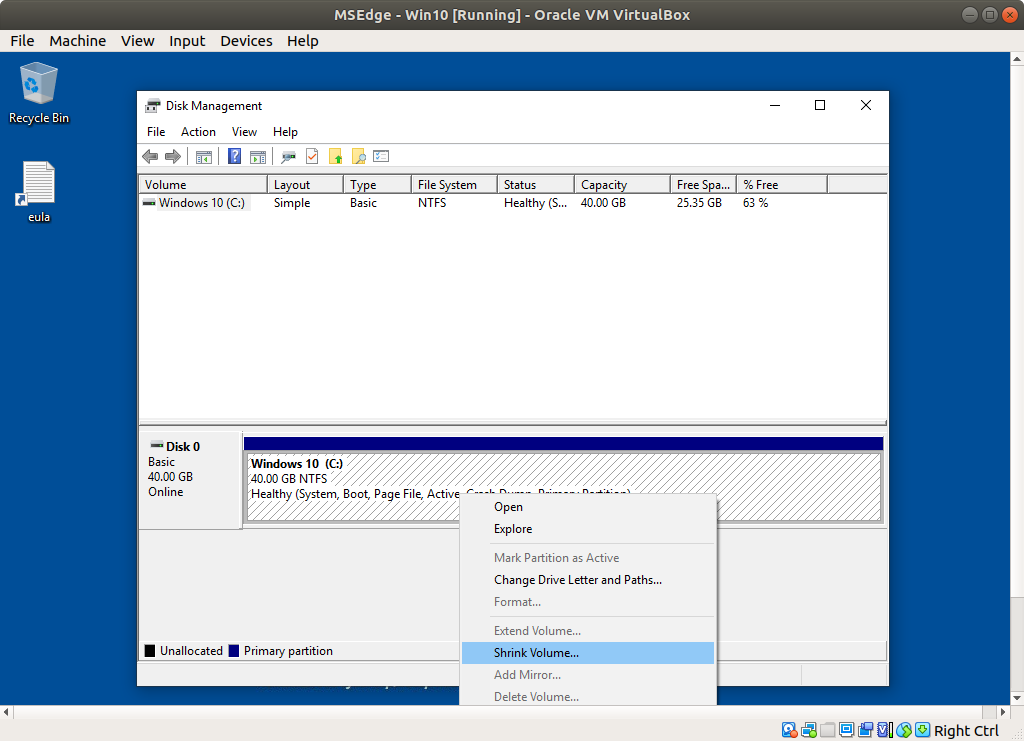This screenshot has height=741, width=1024.
Task: Sort by the Free Space column header
Action: click(x=703, y=185)
